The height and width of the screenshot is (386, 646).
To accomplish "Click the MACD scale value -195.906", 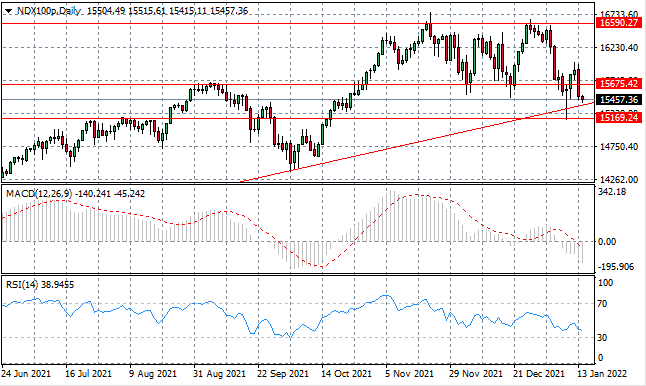I will [x=616, y=267].
